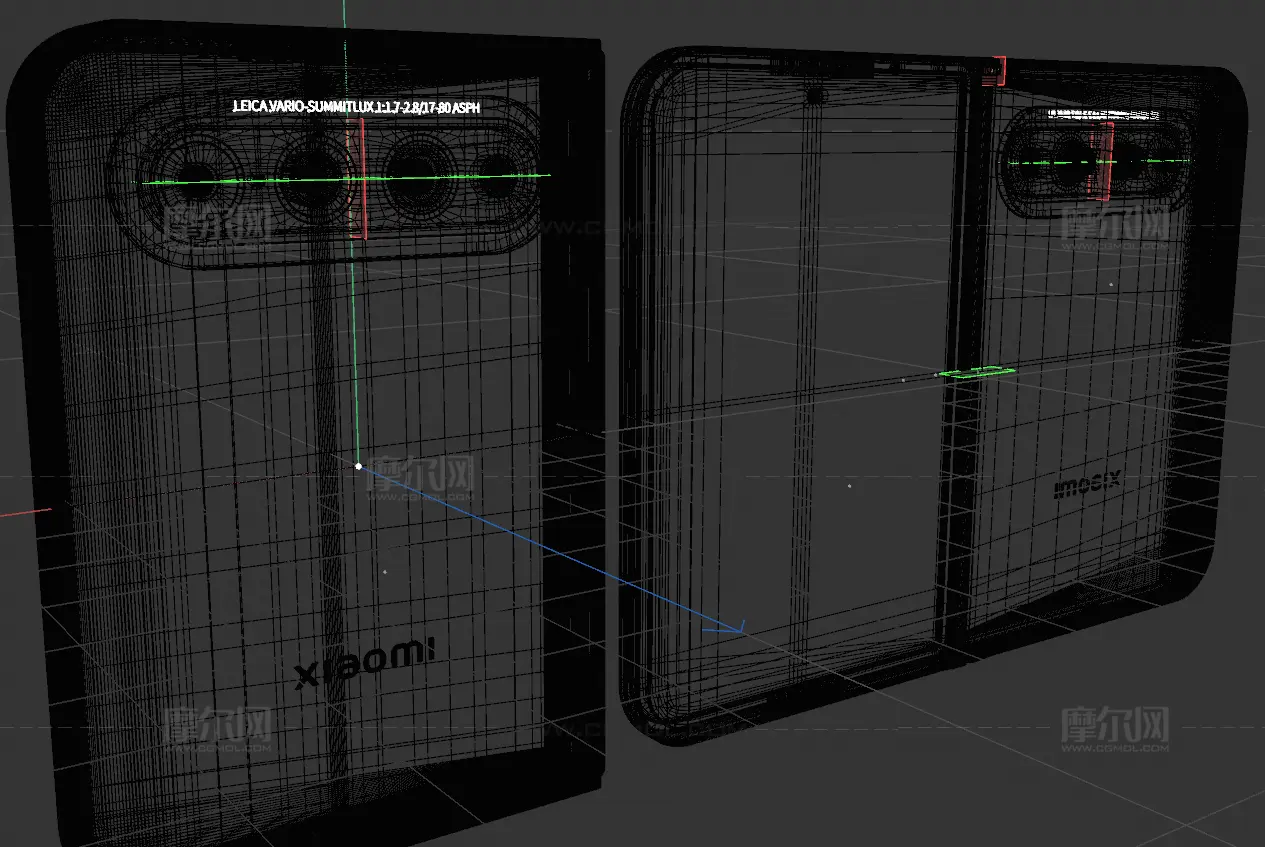Select the punch-hole front camera on the unfolded screen
The width and height of the screenshot is (1265, 847).
814,96
